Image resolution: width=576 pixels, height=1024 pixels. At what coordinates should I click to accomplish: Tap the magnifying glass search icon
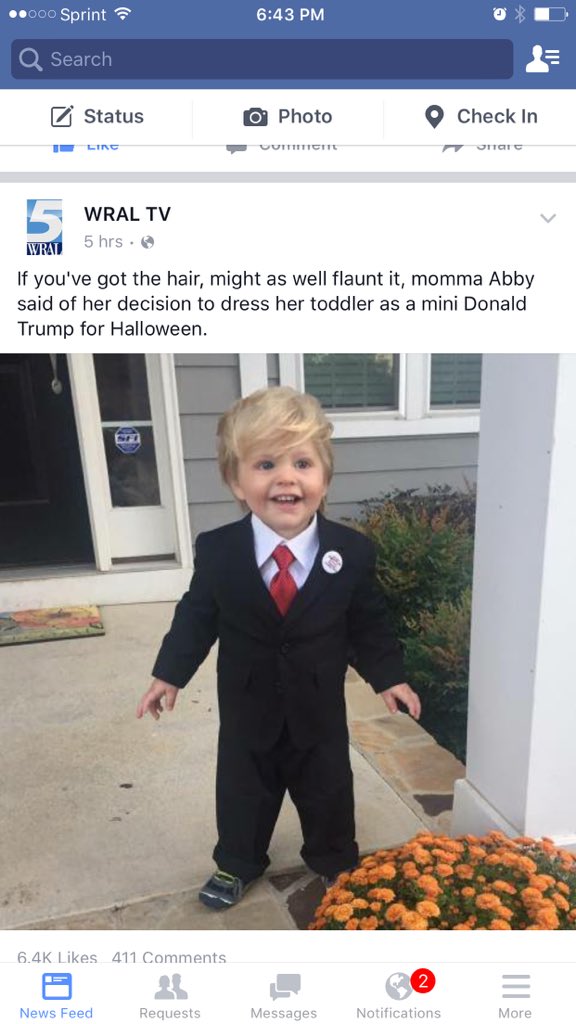coord(30,59)
